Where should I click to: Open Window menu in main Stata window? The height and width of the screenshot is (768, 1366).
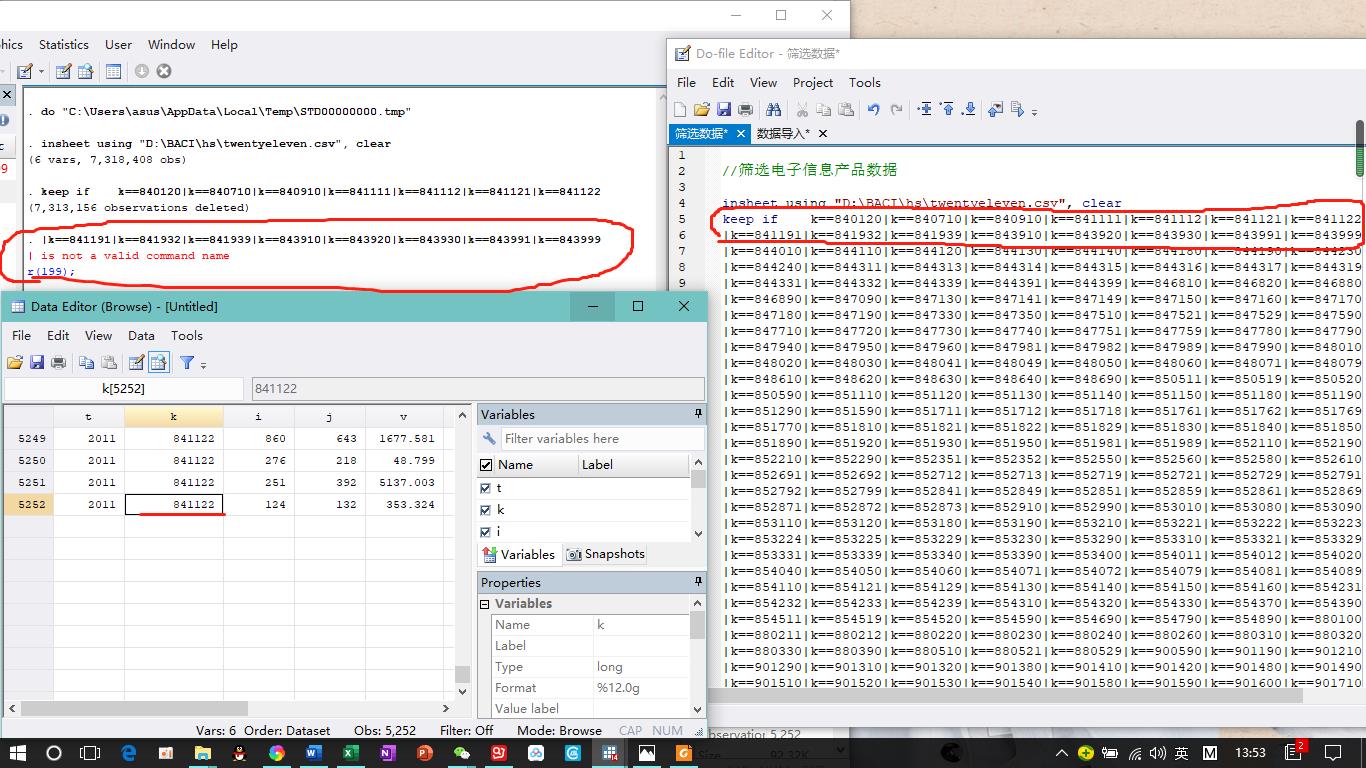point(171,44)
